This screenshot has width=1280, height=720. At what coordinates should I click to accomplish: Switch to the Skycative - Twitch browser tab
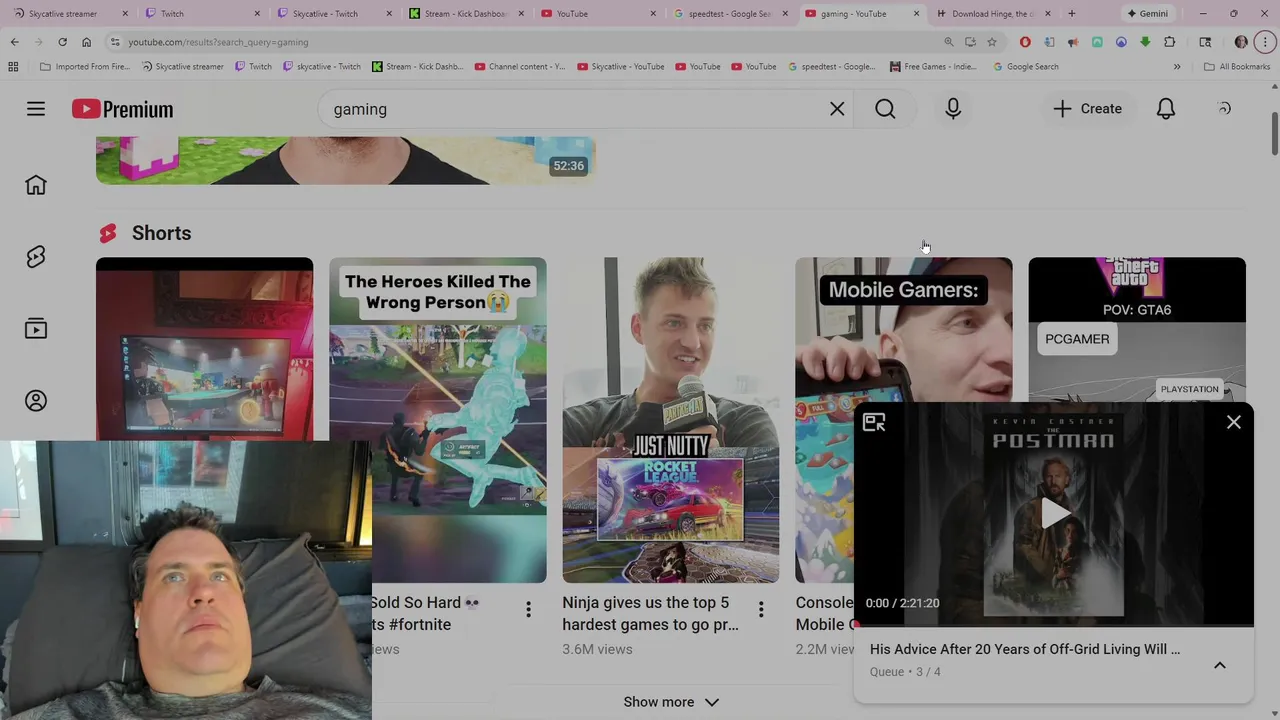[332, 14]
